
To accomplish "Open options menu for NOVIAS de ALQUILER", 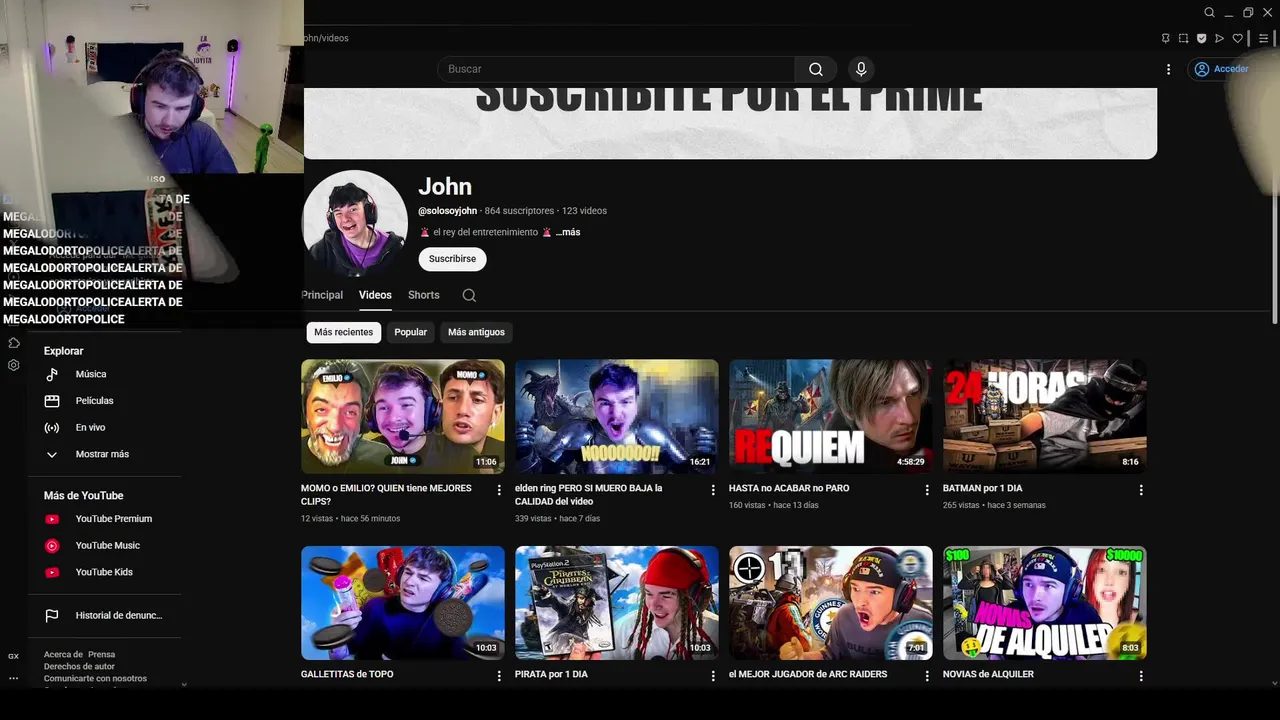I will (x=1141, y=676).
